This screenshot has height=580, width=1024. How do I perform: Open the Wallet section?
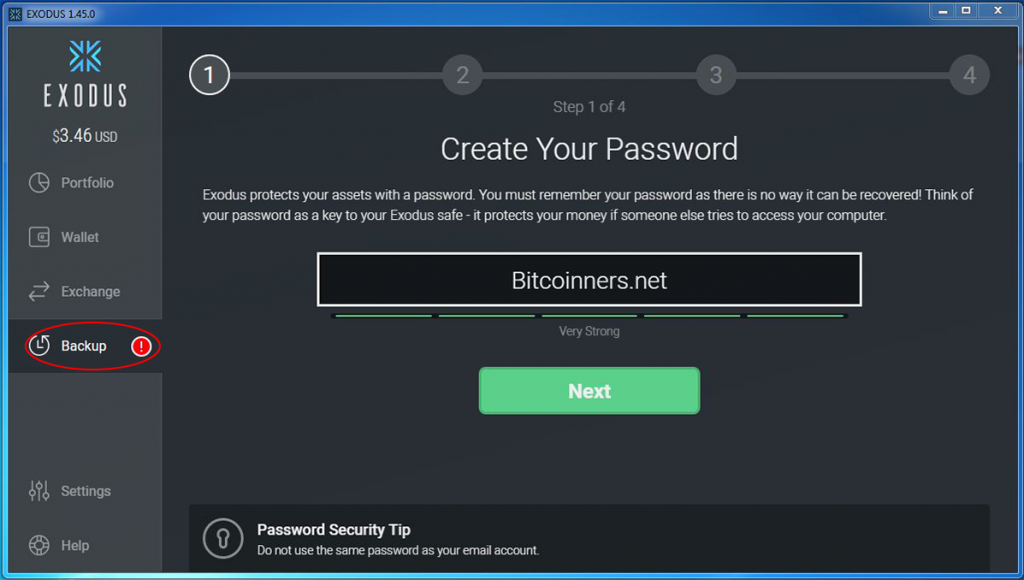pyautogui.click(x=80, y=238)
